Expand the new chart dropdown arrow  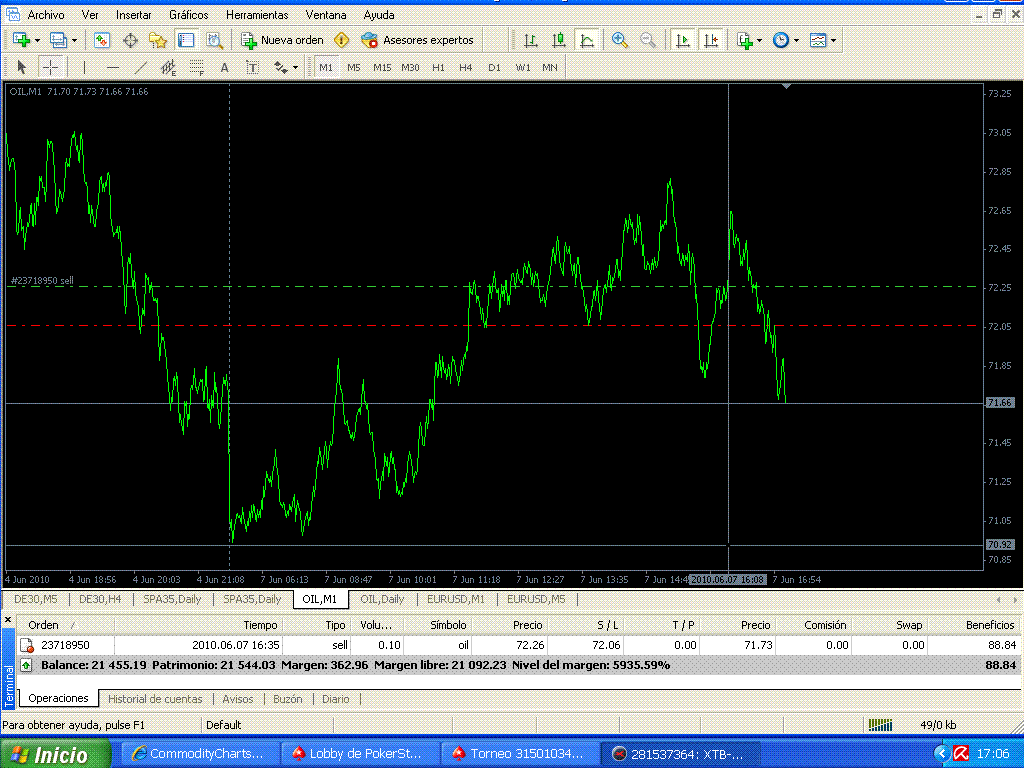(37, 40)
